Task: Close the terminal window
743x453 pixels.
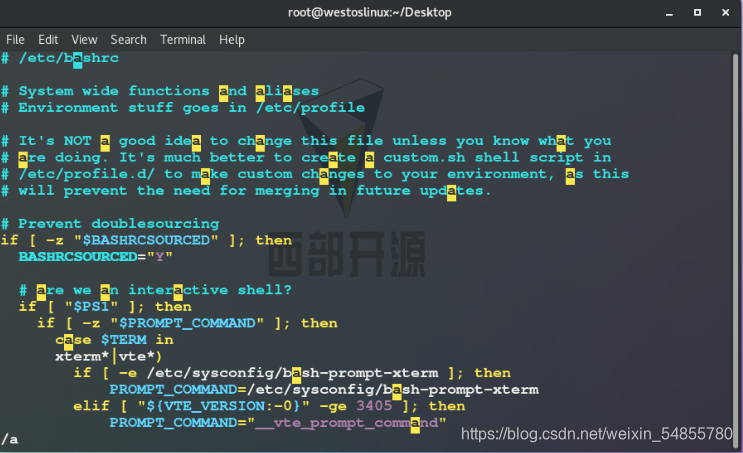Action: tap(725, 13)
